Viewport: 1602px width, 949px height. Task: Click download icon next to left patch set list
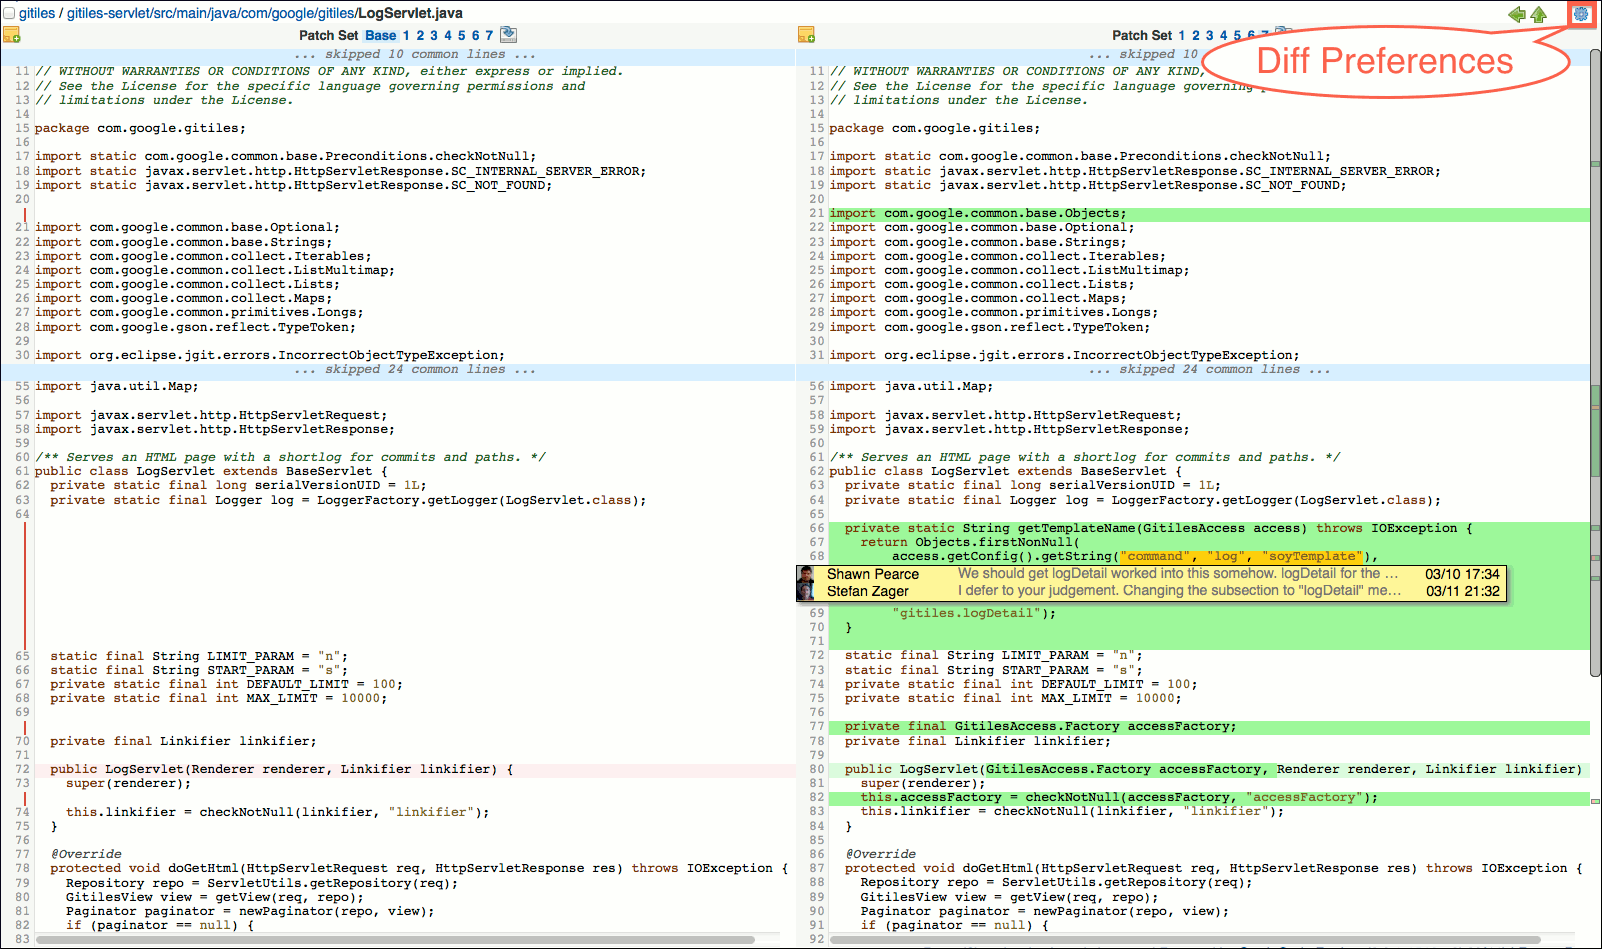pos(508,34)
